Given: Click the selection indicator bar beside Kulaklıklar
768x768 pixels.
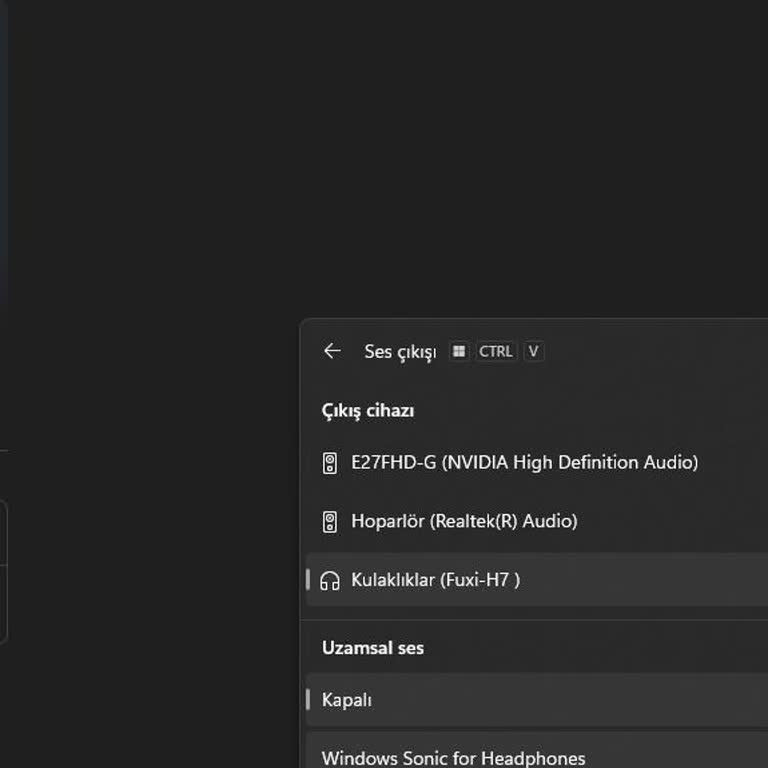Looking at the screenshot, I should pos(308,580).
